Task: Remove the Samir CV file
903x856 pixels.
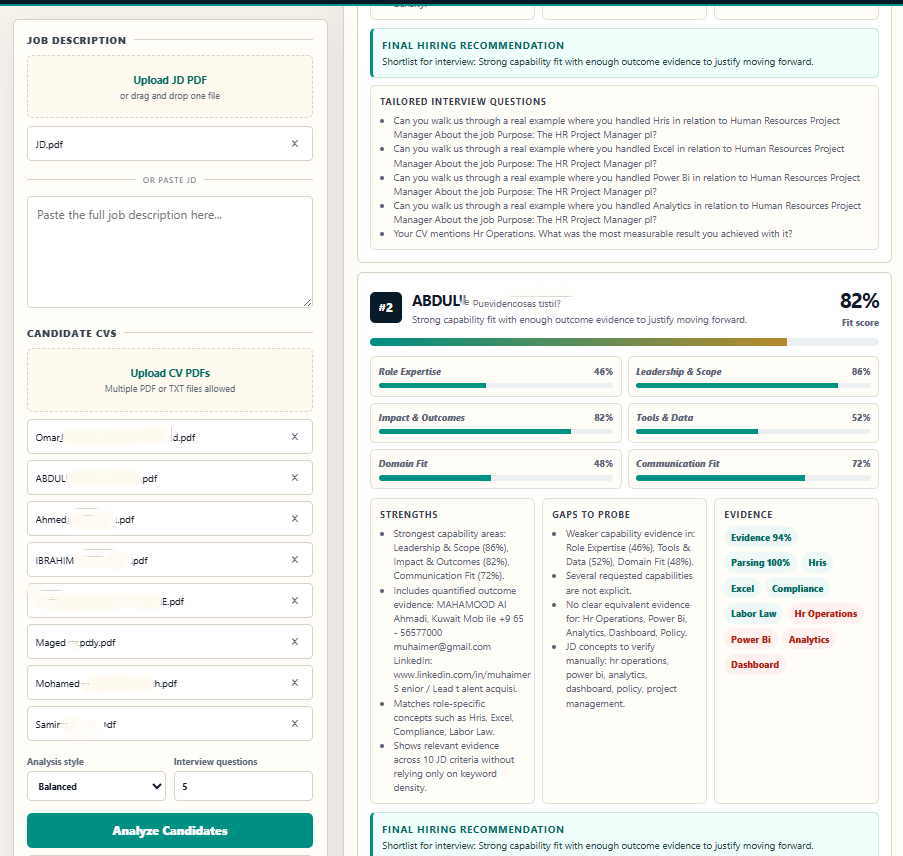Action: [294, 724]
